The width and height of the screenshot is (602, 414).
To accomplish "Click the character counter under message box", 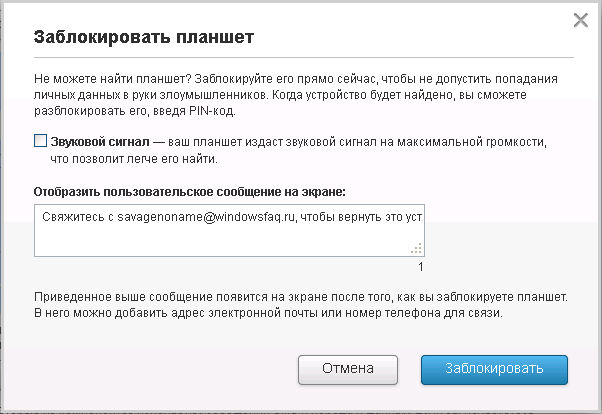I will coord(421,267).
